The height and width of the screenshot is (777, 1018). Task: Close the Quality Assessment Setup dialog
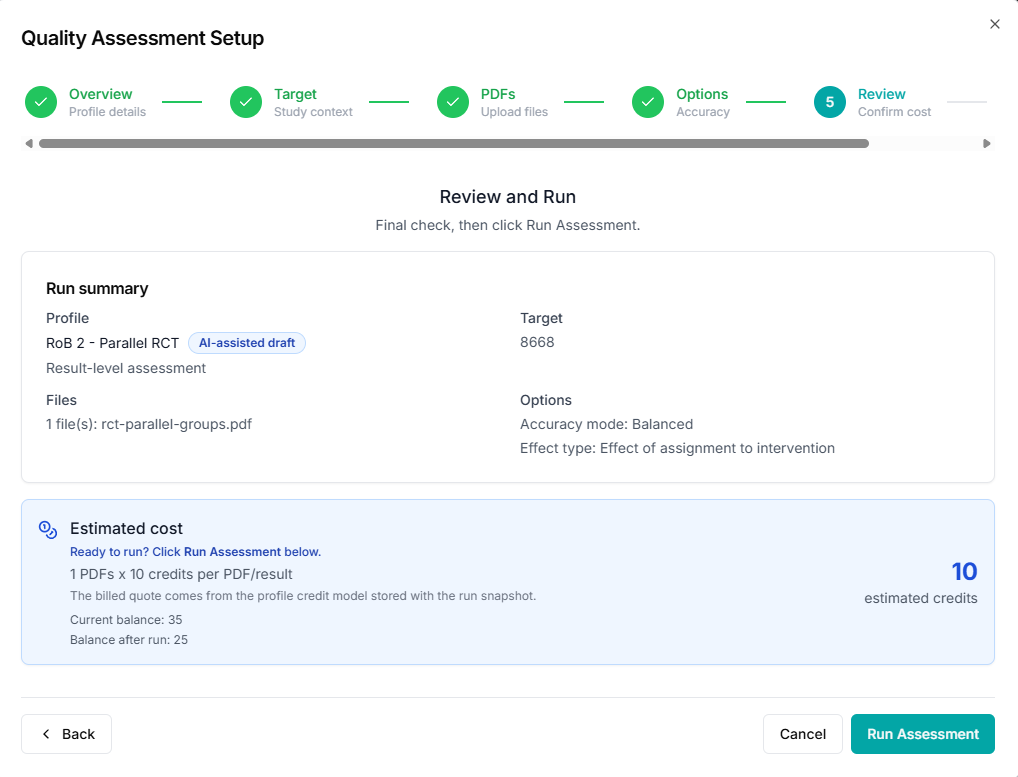click(x=995, y=24)
